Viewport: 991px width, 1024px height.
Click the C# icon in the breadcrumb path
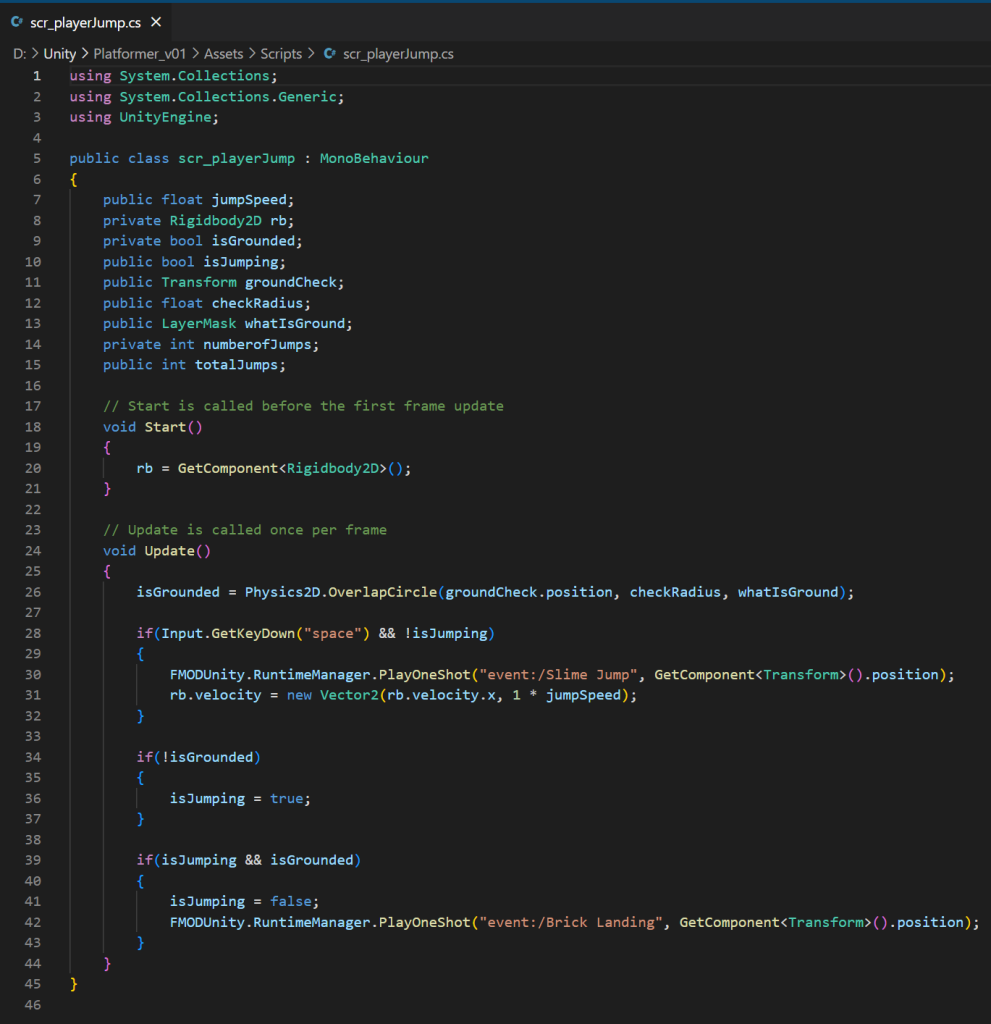tap(330, 54)
